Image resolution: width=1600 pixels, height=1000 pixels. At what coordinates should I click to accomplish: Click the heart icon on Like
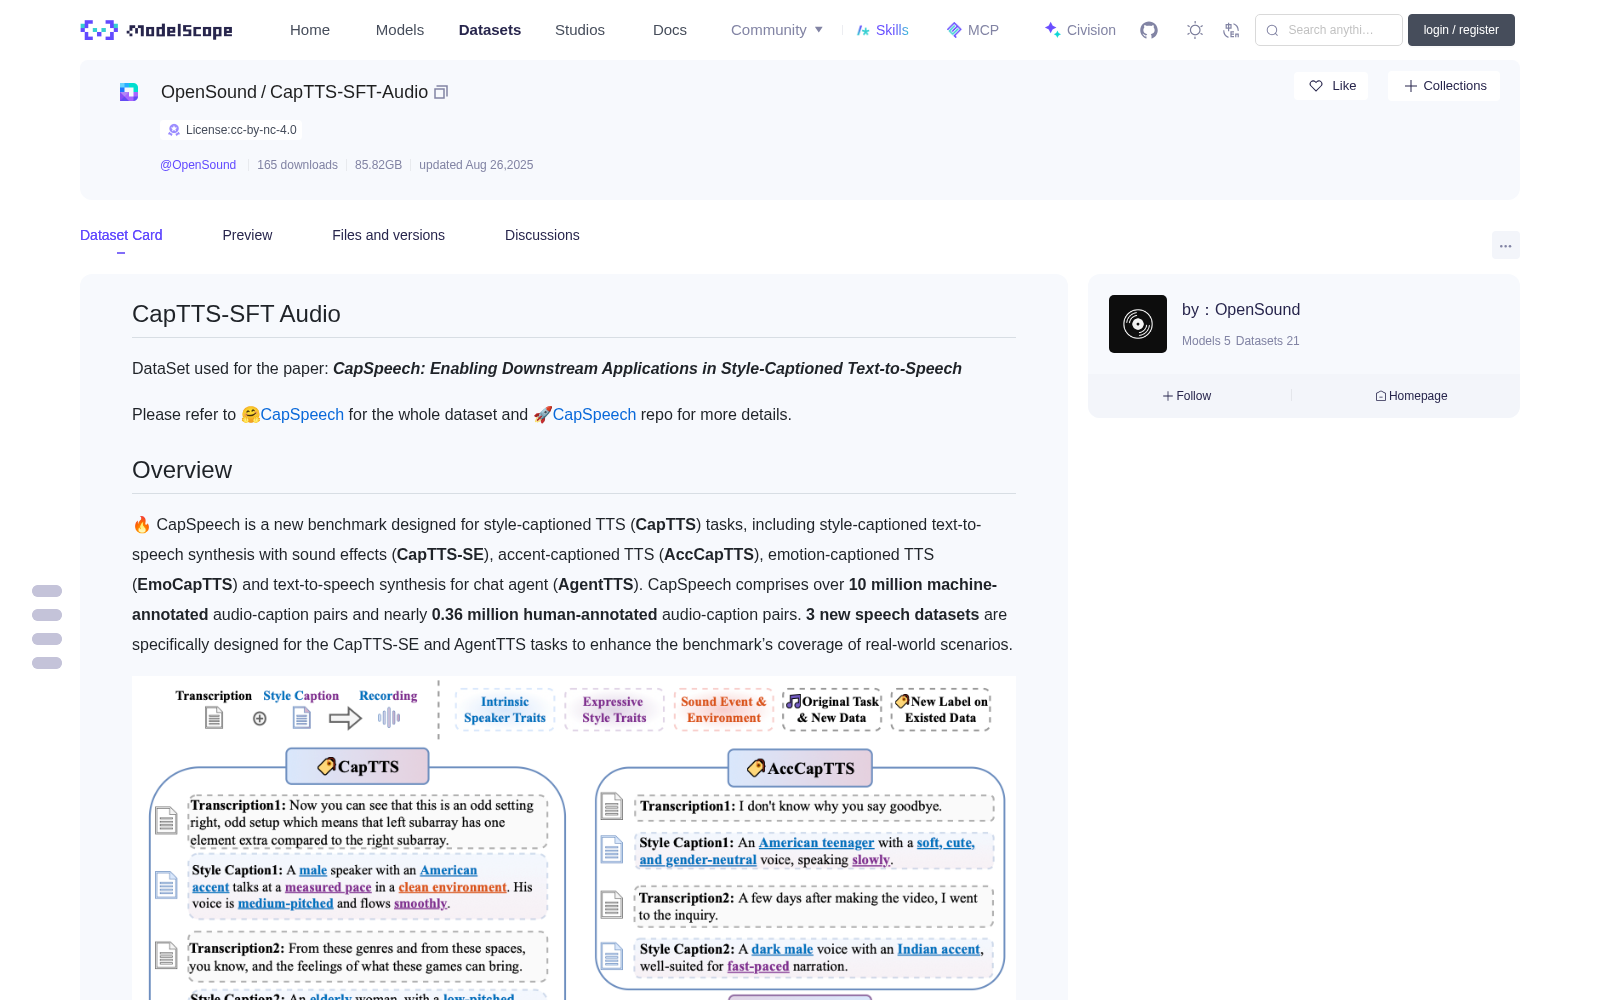click(x=1316, y=86)
